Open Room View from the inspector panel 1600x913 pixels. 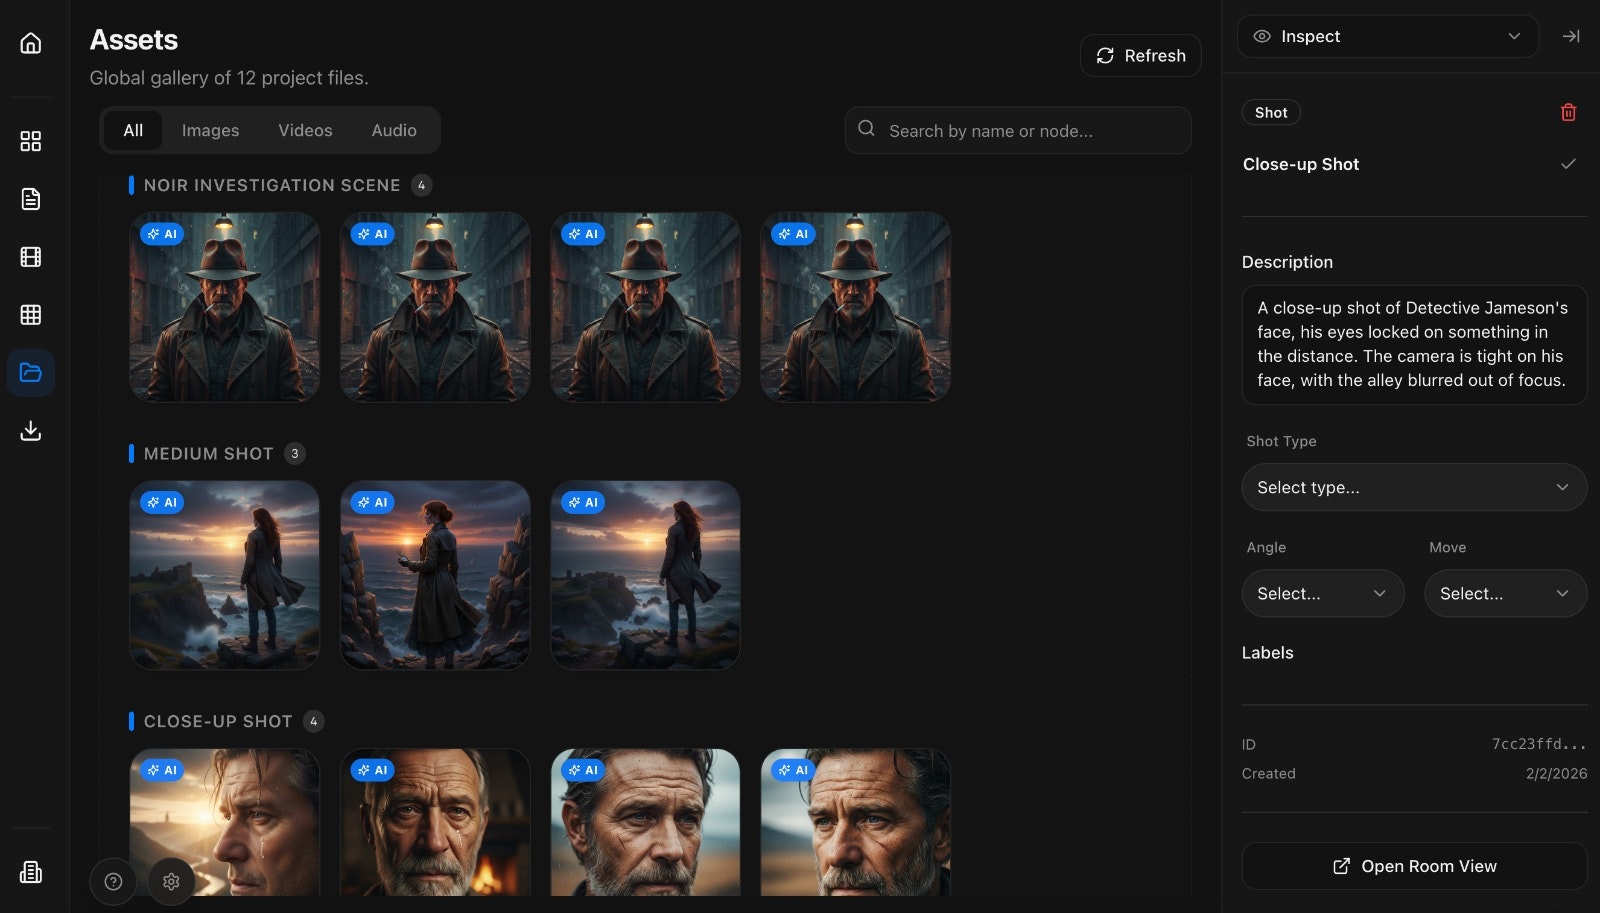pos(1413,866)
